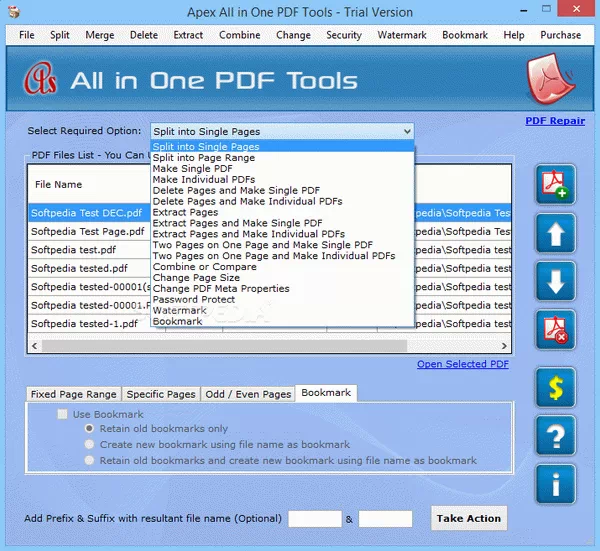
Task: Choose 'Extract Pages and Make Individual PDFs'
Action: pyautogui.click(x=283, y=234)
